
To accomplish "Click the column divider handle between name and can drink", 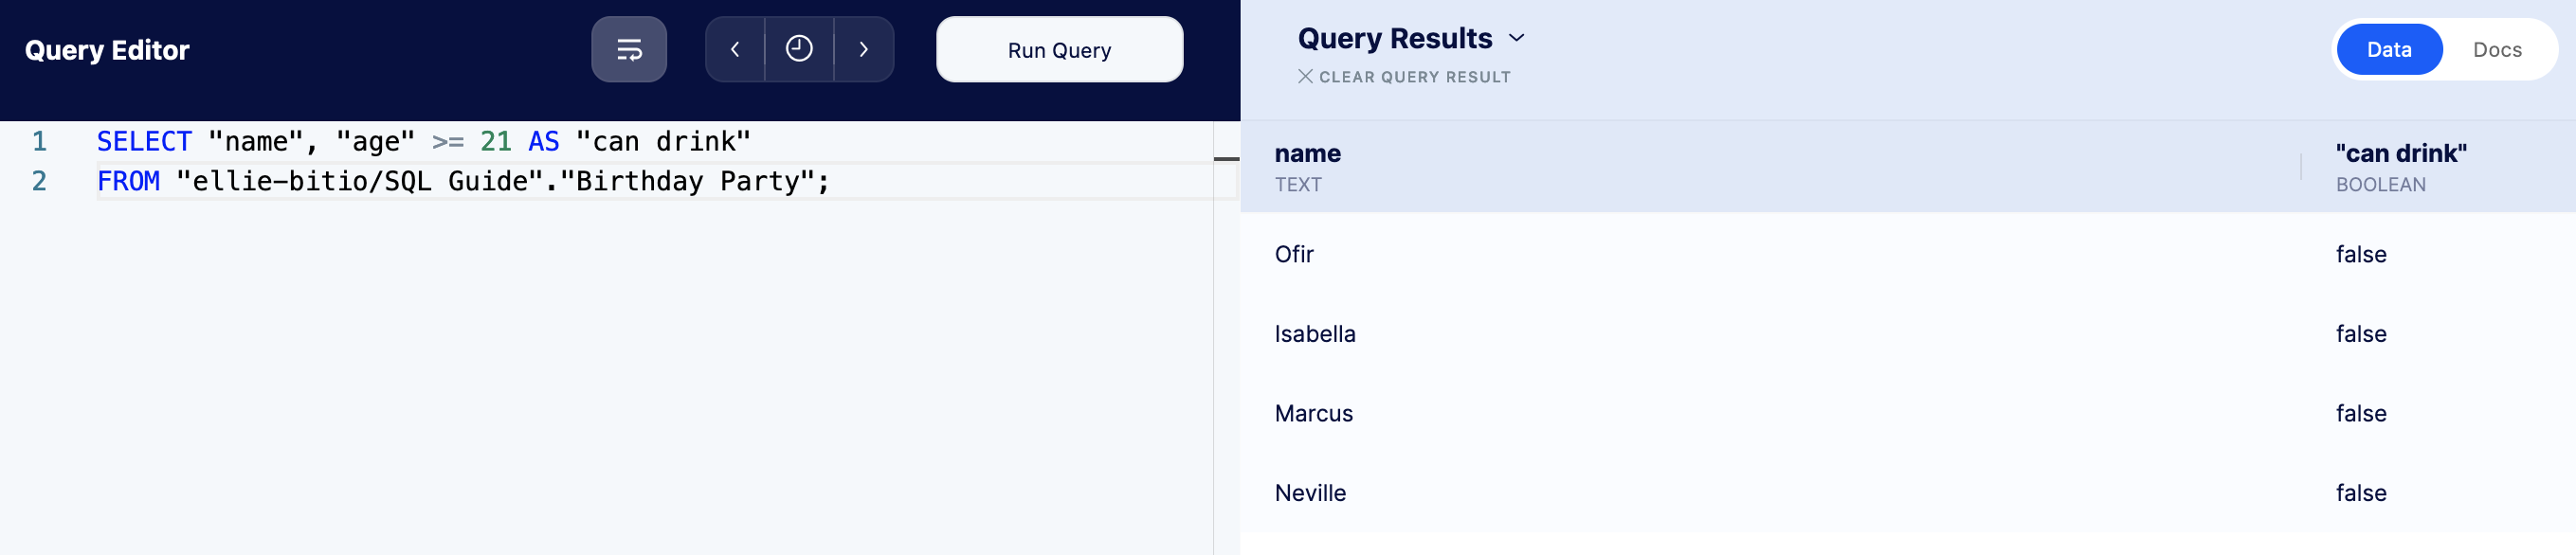I will click(2301, 167).
